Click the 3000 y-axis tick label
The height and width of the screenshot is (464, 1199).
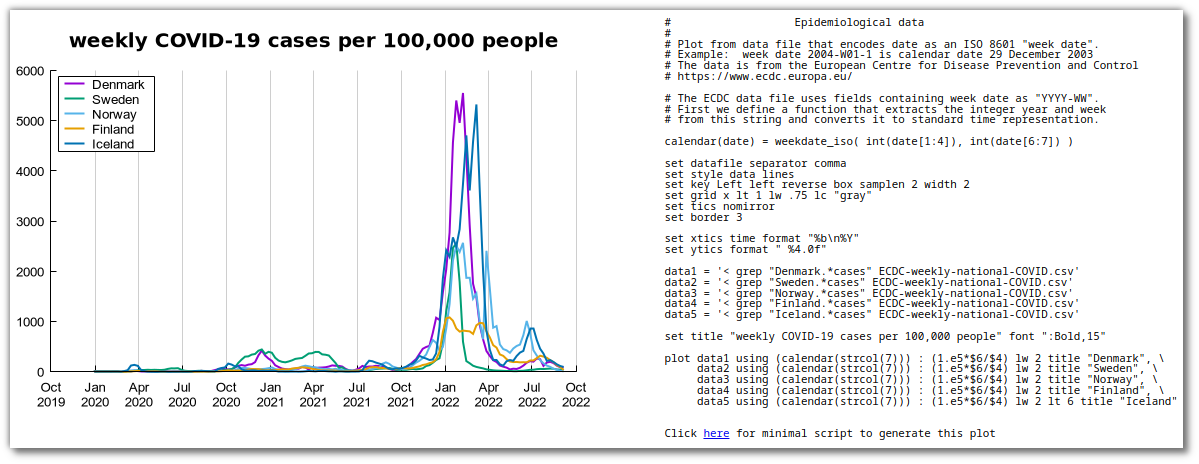pos(29,221)
